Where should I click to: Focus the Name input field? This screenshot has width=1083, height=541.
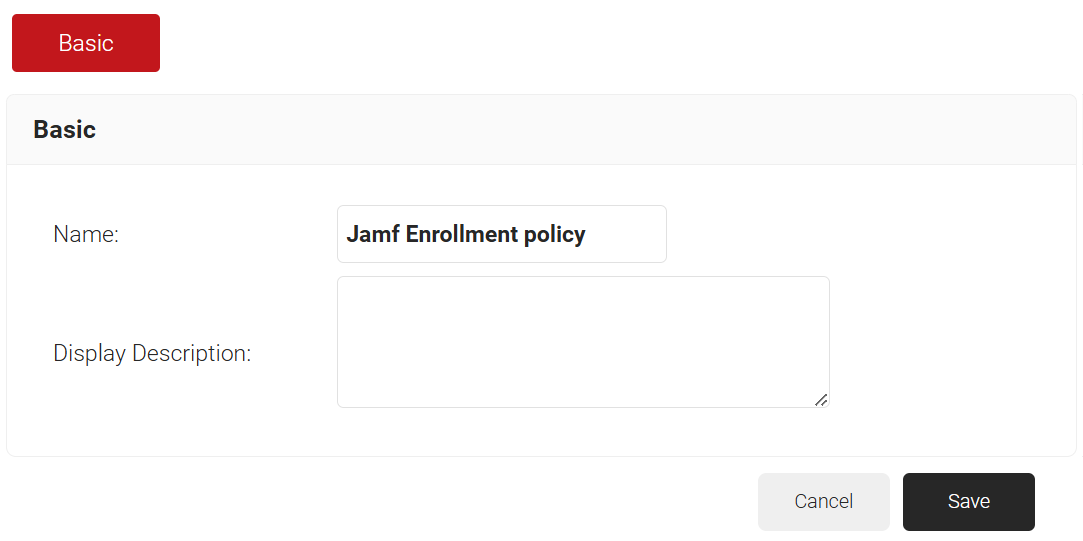tap(501, 234)
